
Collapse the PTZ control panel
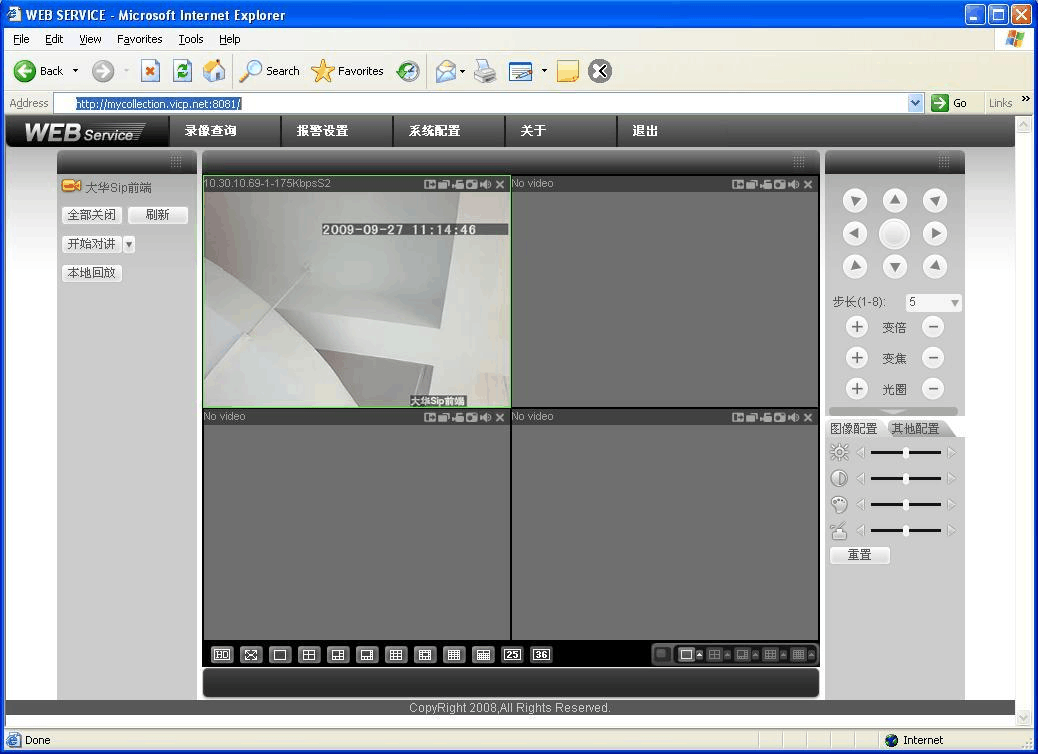tap(893, 411)
